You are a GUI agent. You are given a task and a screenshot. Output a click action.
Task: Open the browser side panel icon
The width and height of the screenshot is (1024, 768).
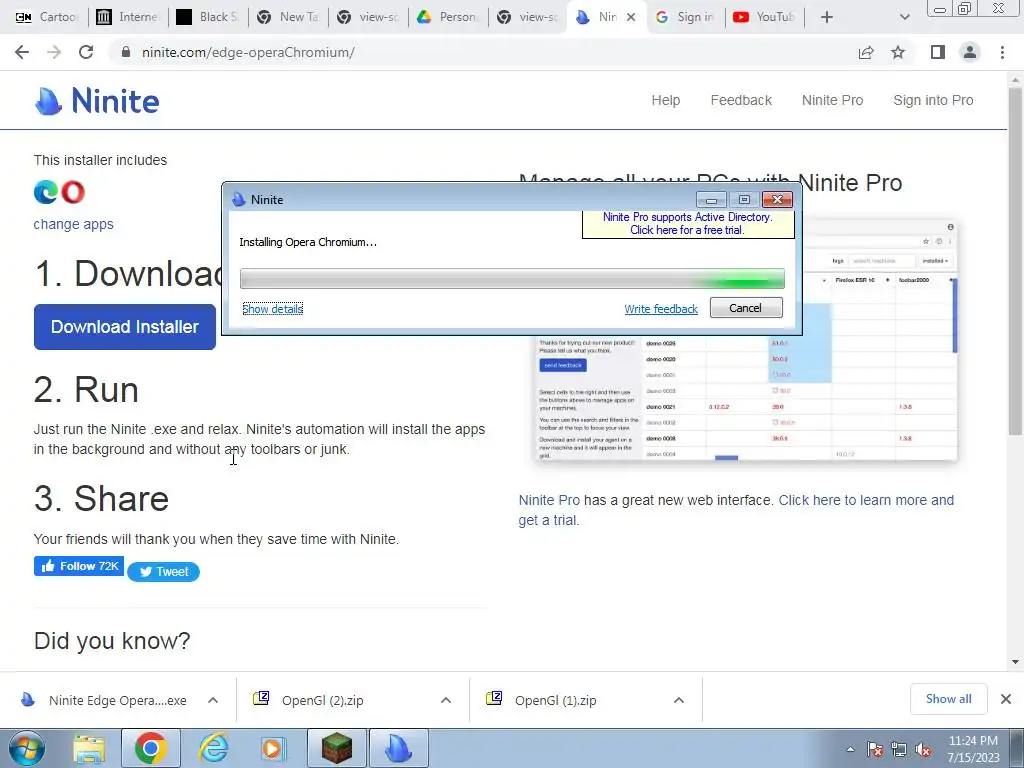click(938, 52)
